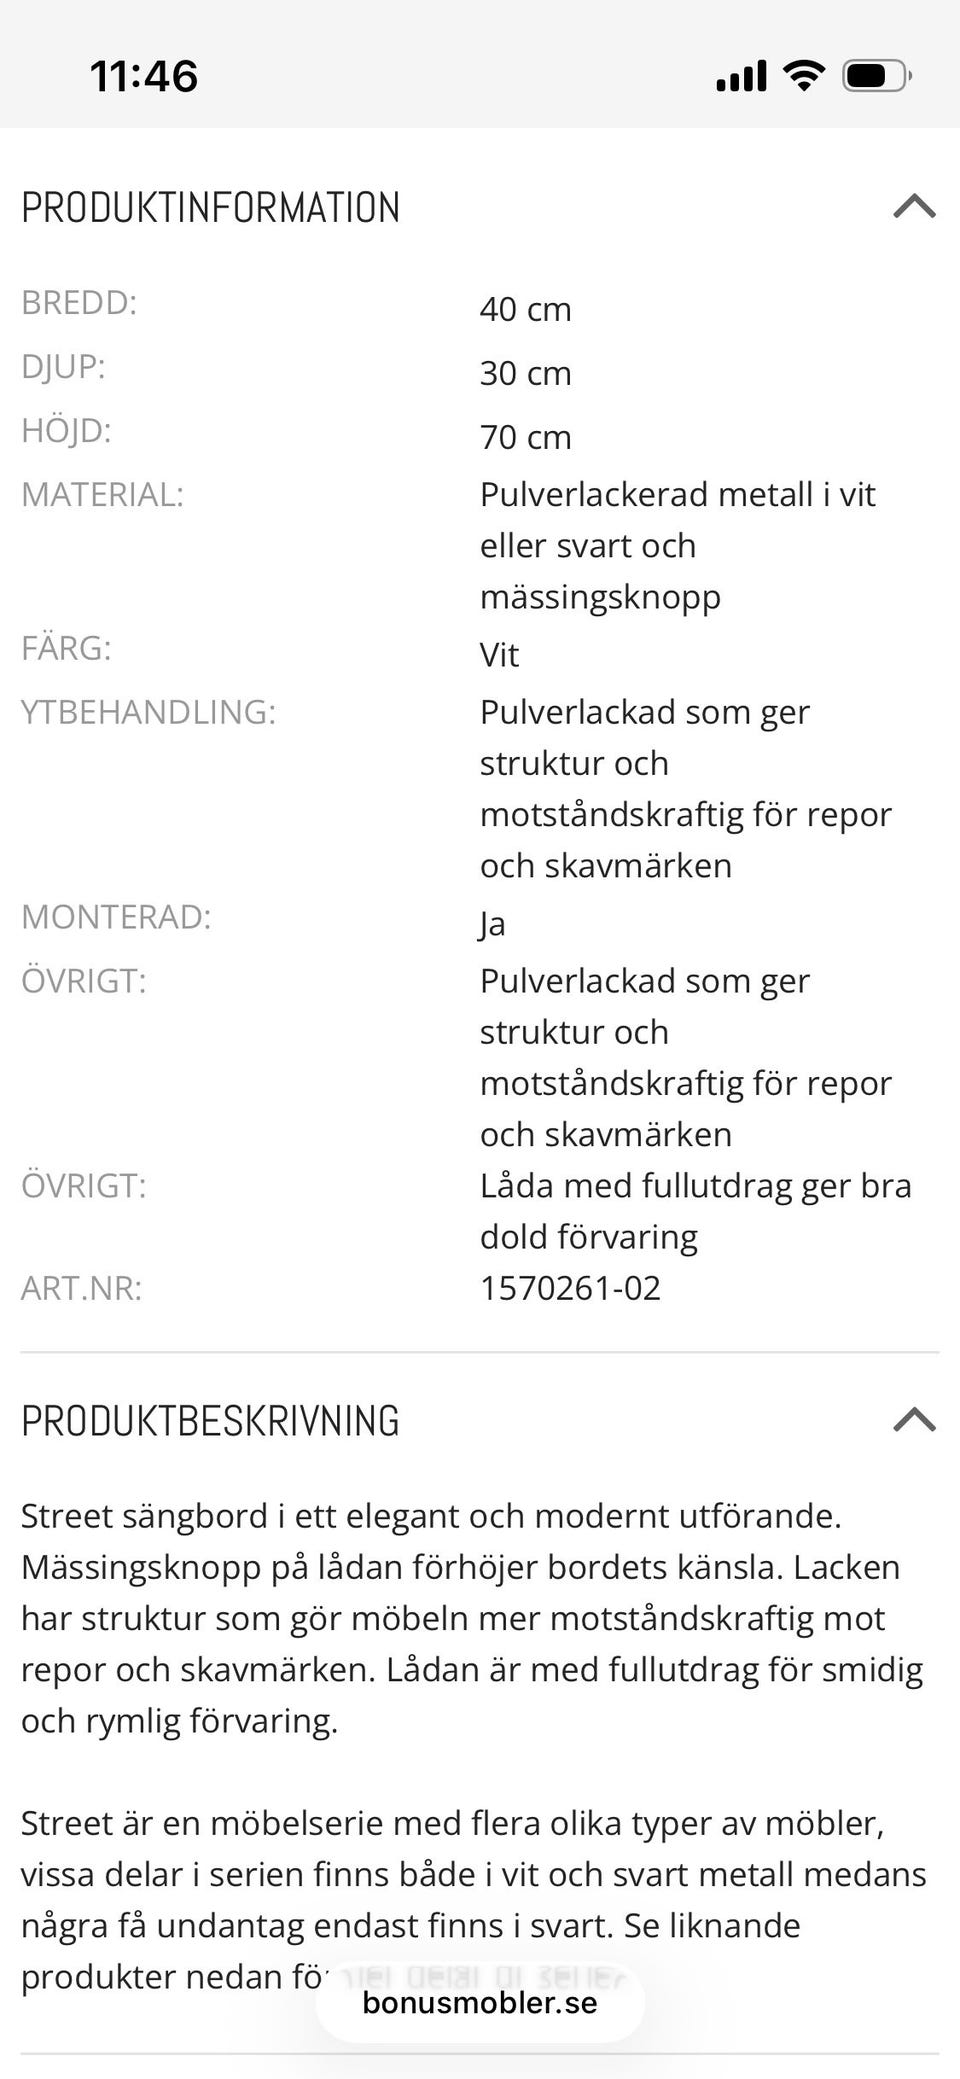
Task: Tap the YTBEHANDLING label
Action: (148, 714)
